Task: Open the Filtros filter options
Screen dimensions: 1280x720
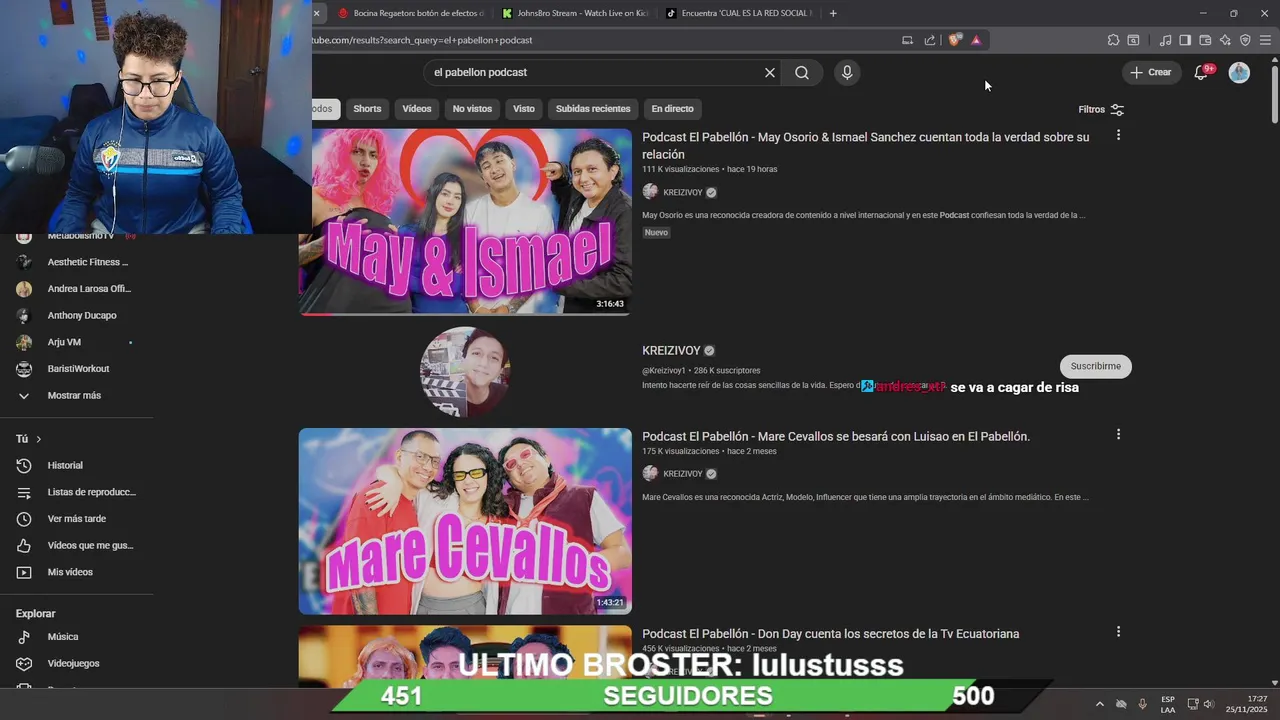Action: click(1101, 109)
